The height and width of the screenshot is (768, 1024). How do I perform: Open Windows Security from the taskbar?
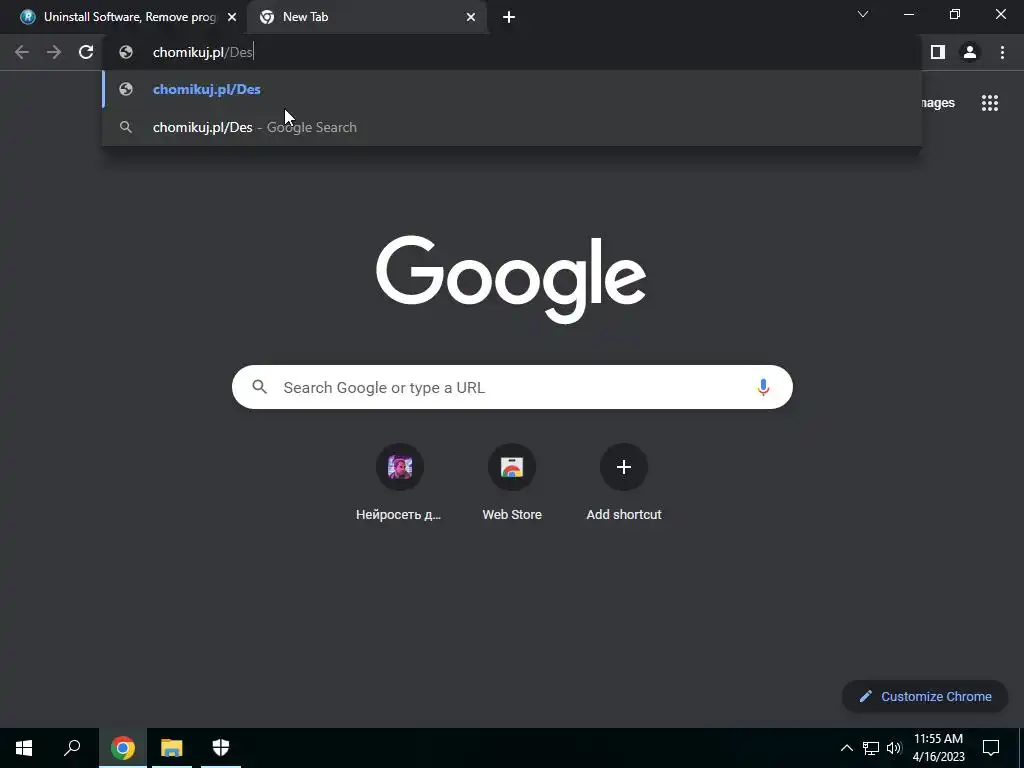(221, 748)
